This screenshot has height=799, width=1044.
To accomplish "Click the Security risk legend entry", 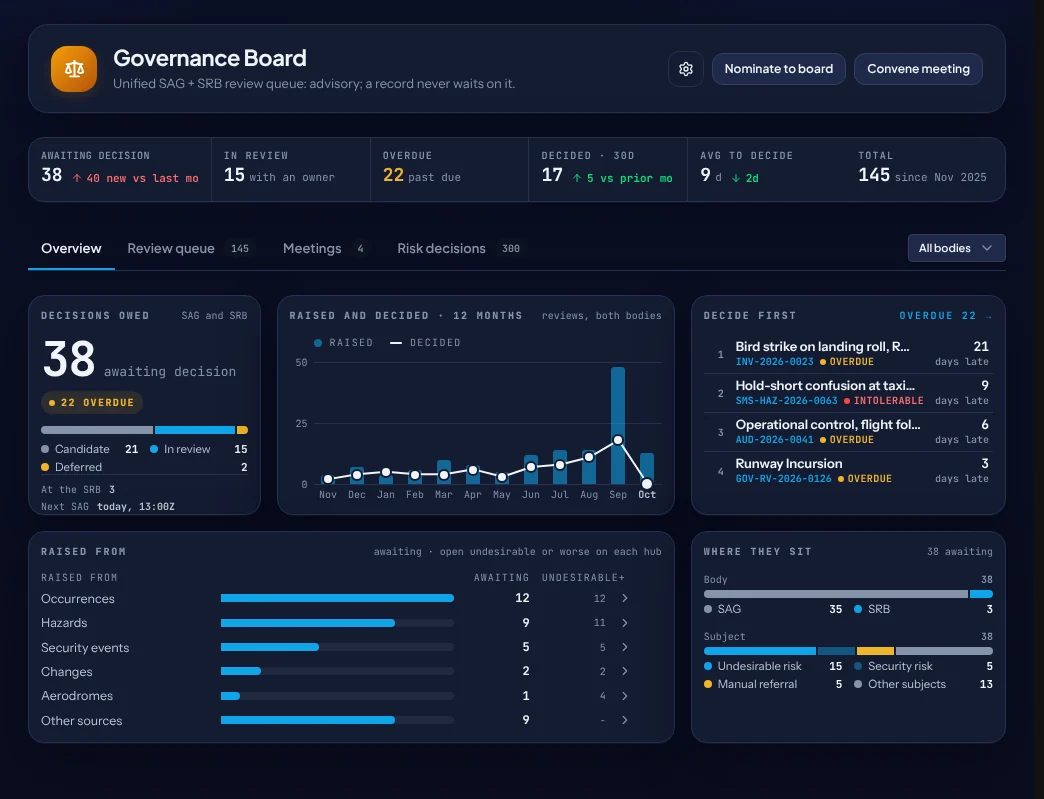I will point(923,666).
